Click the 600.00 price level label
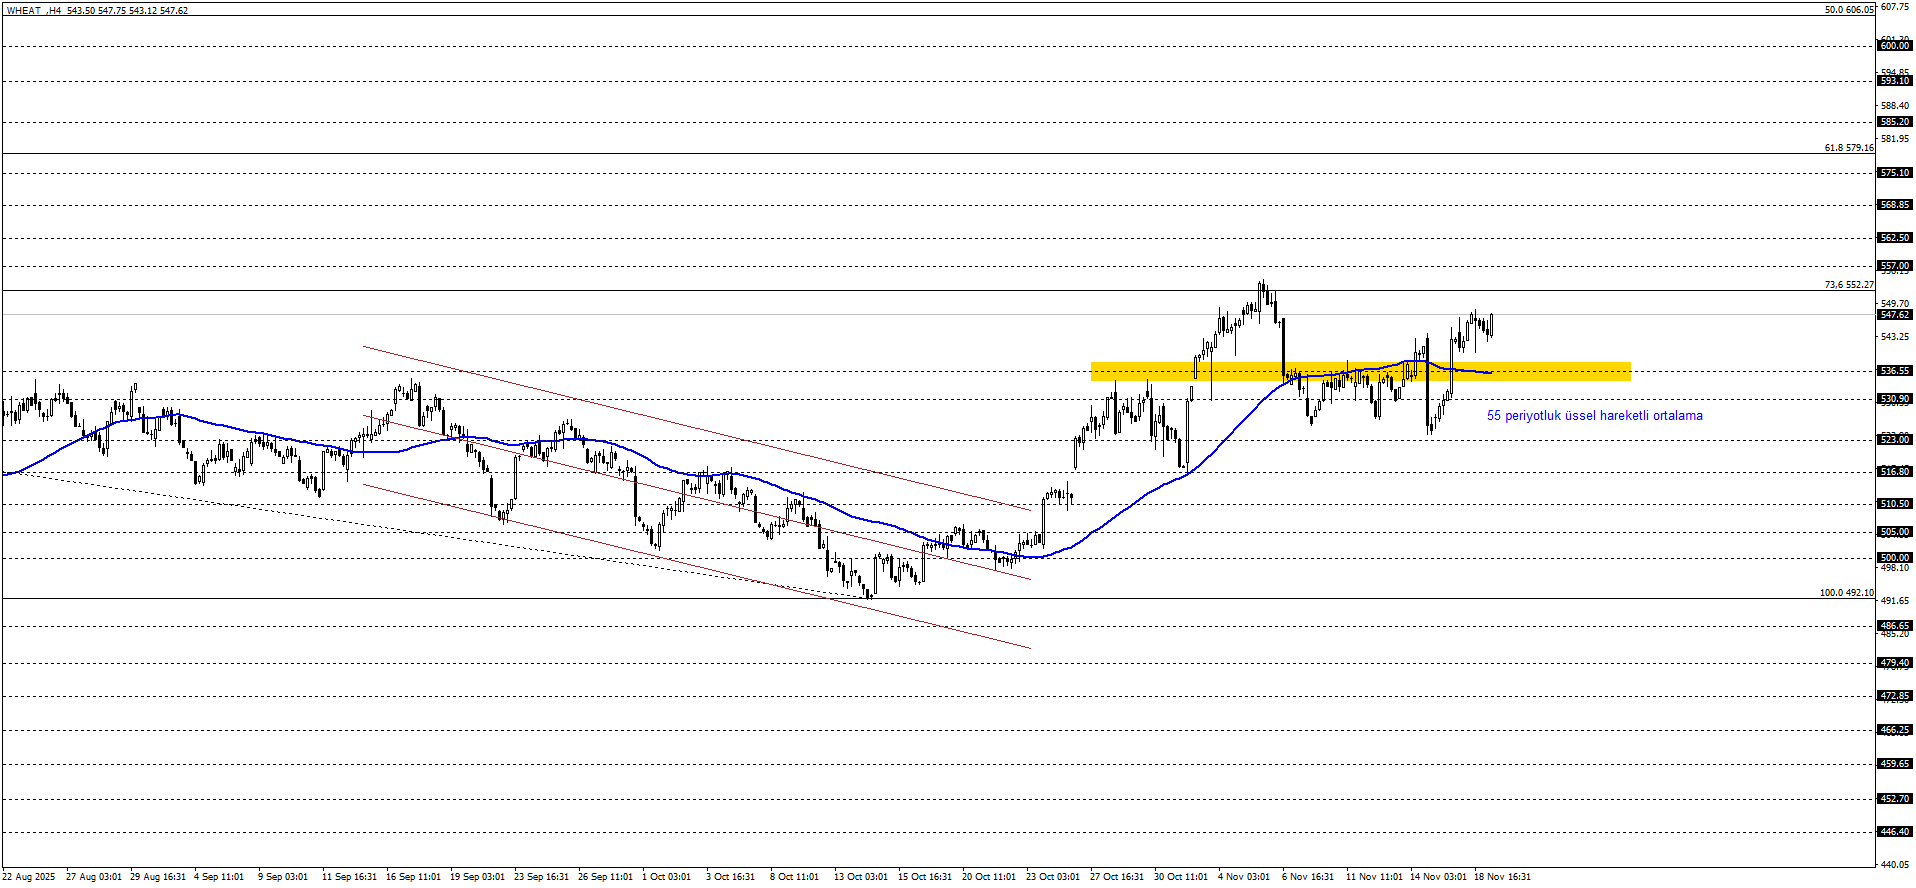The width and height of the screenshot is (1916, 888). pos(1894,46)
